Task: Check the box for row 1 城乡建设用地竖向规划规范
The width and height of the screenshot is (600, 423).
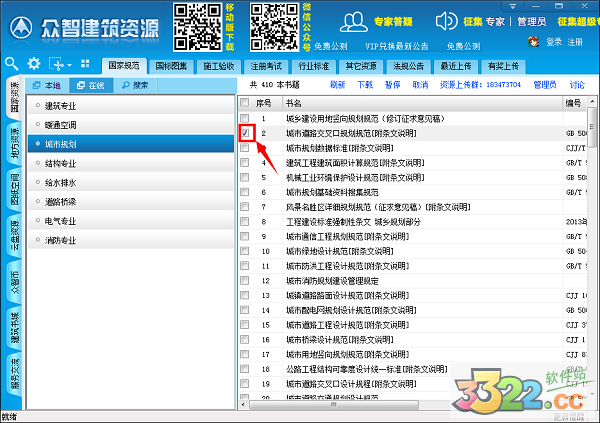Action: click(x=245, y=118)
